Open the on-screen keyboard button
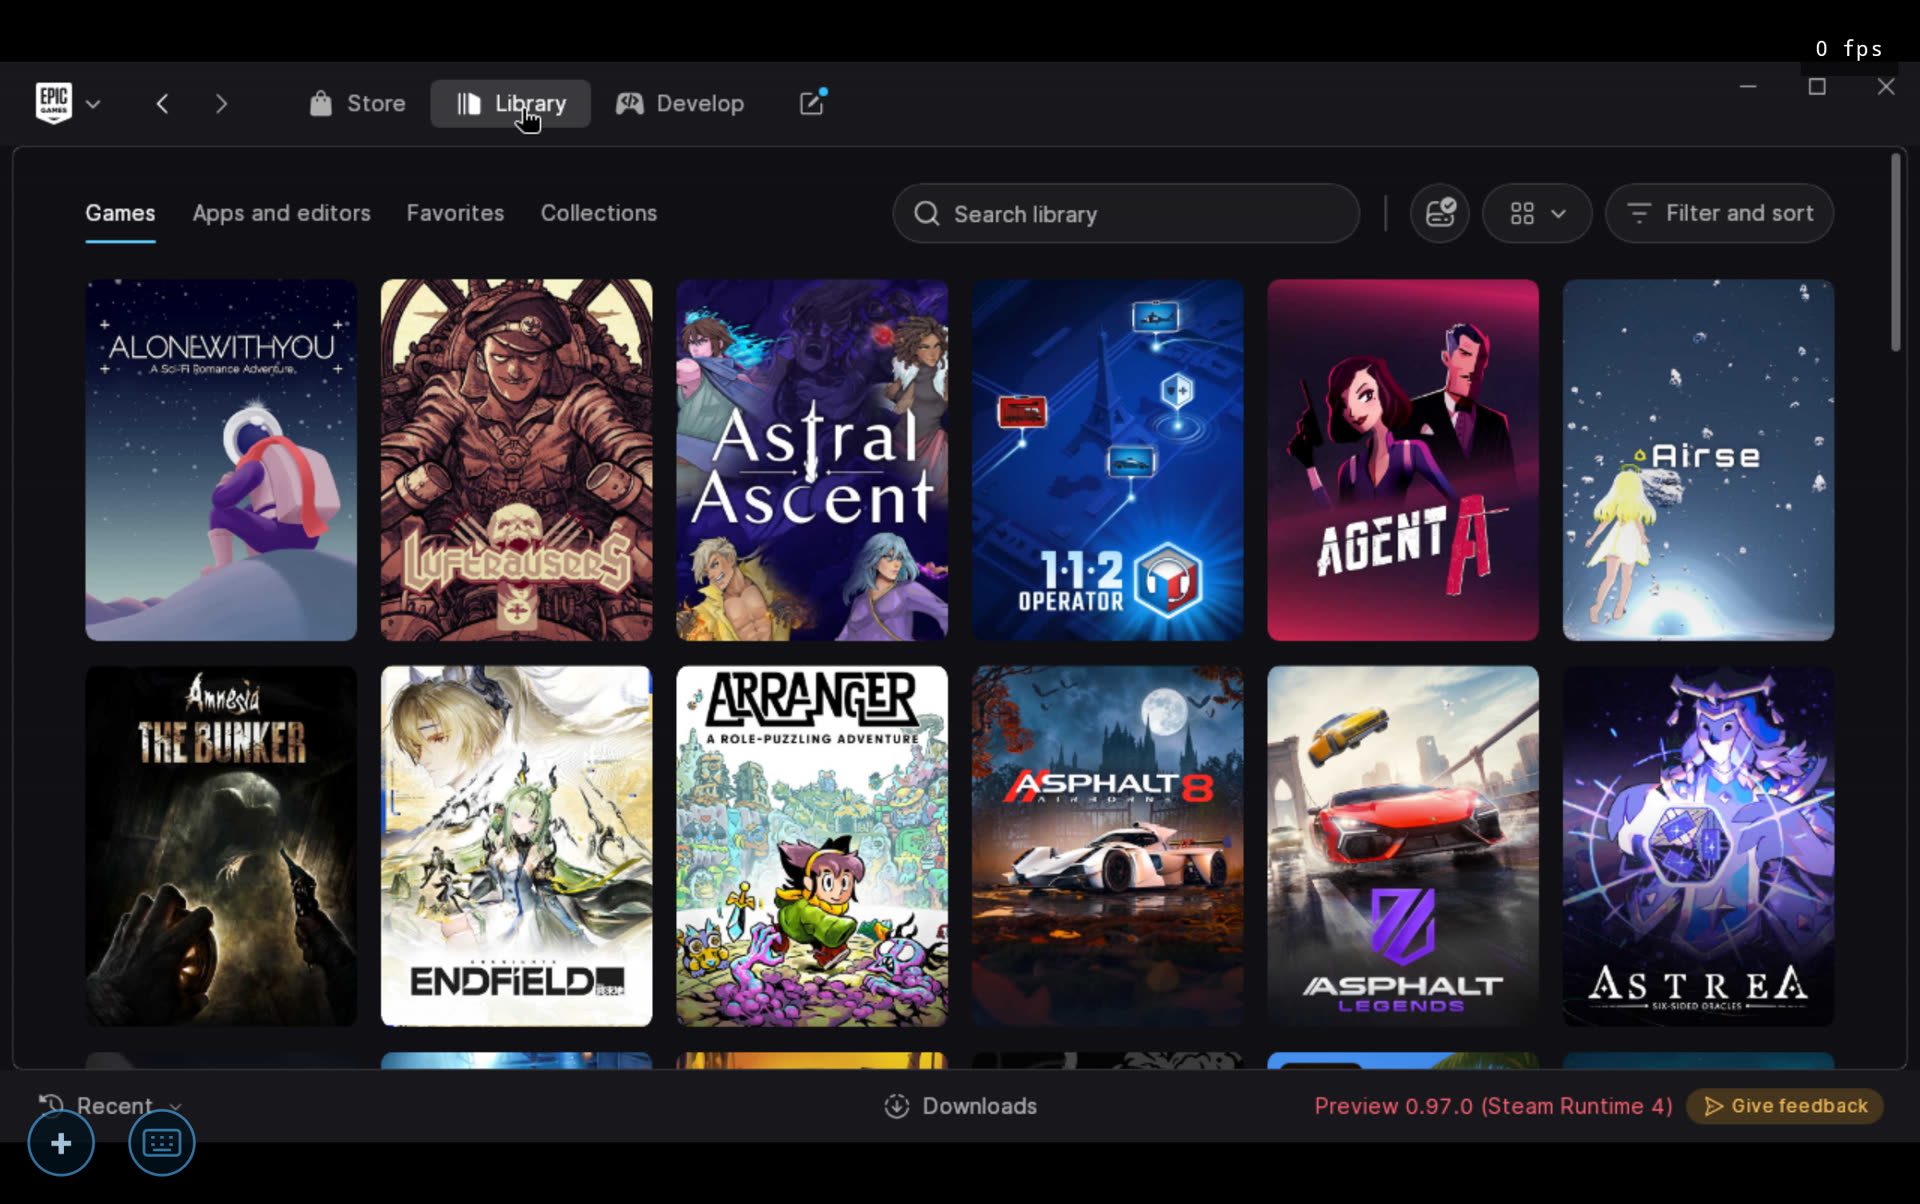 161,1143
